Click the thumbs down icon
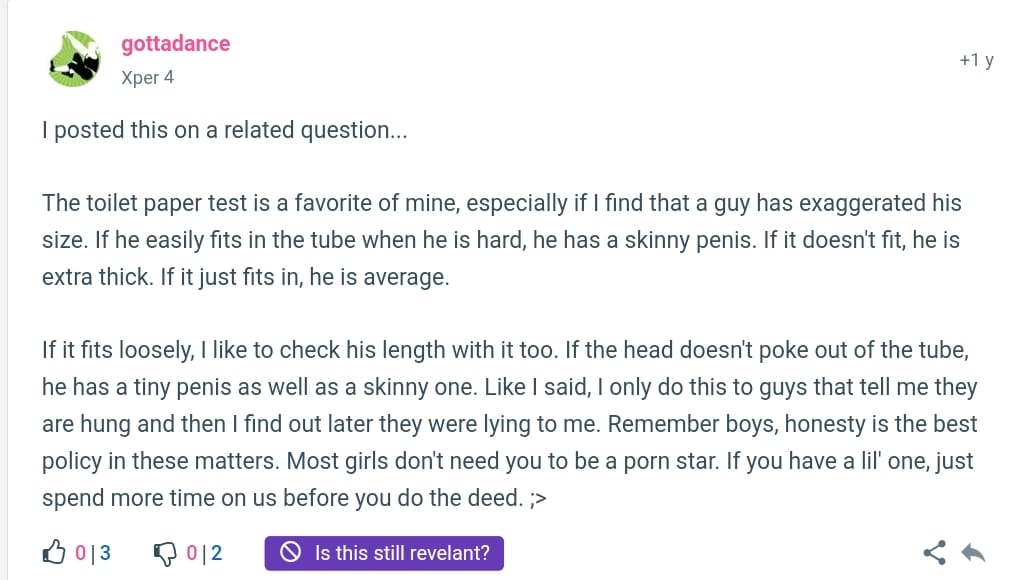This screenshot has height=580, width=1021. (165, 553)
